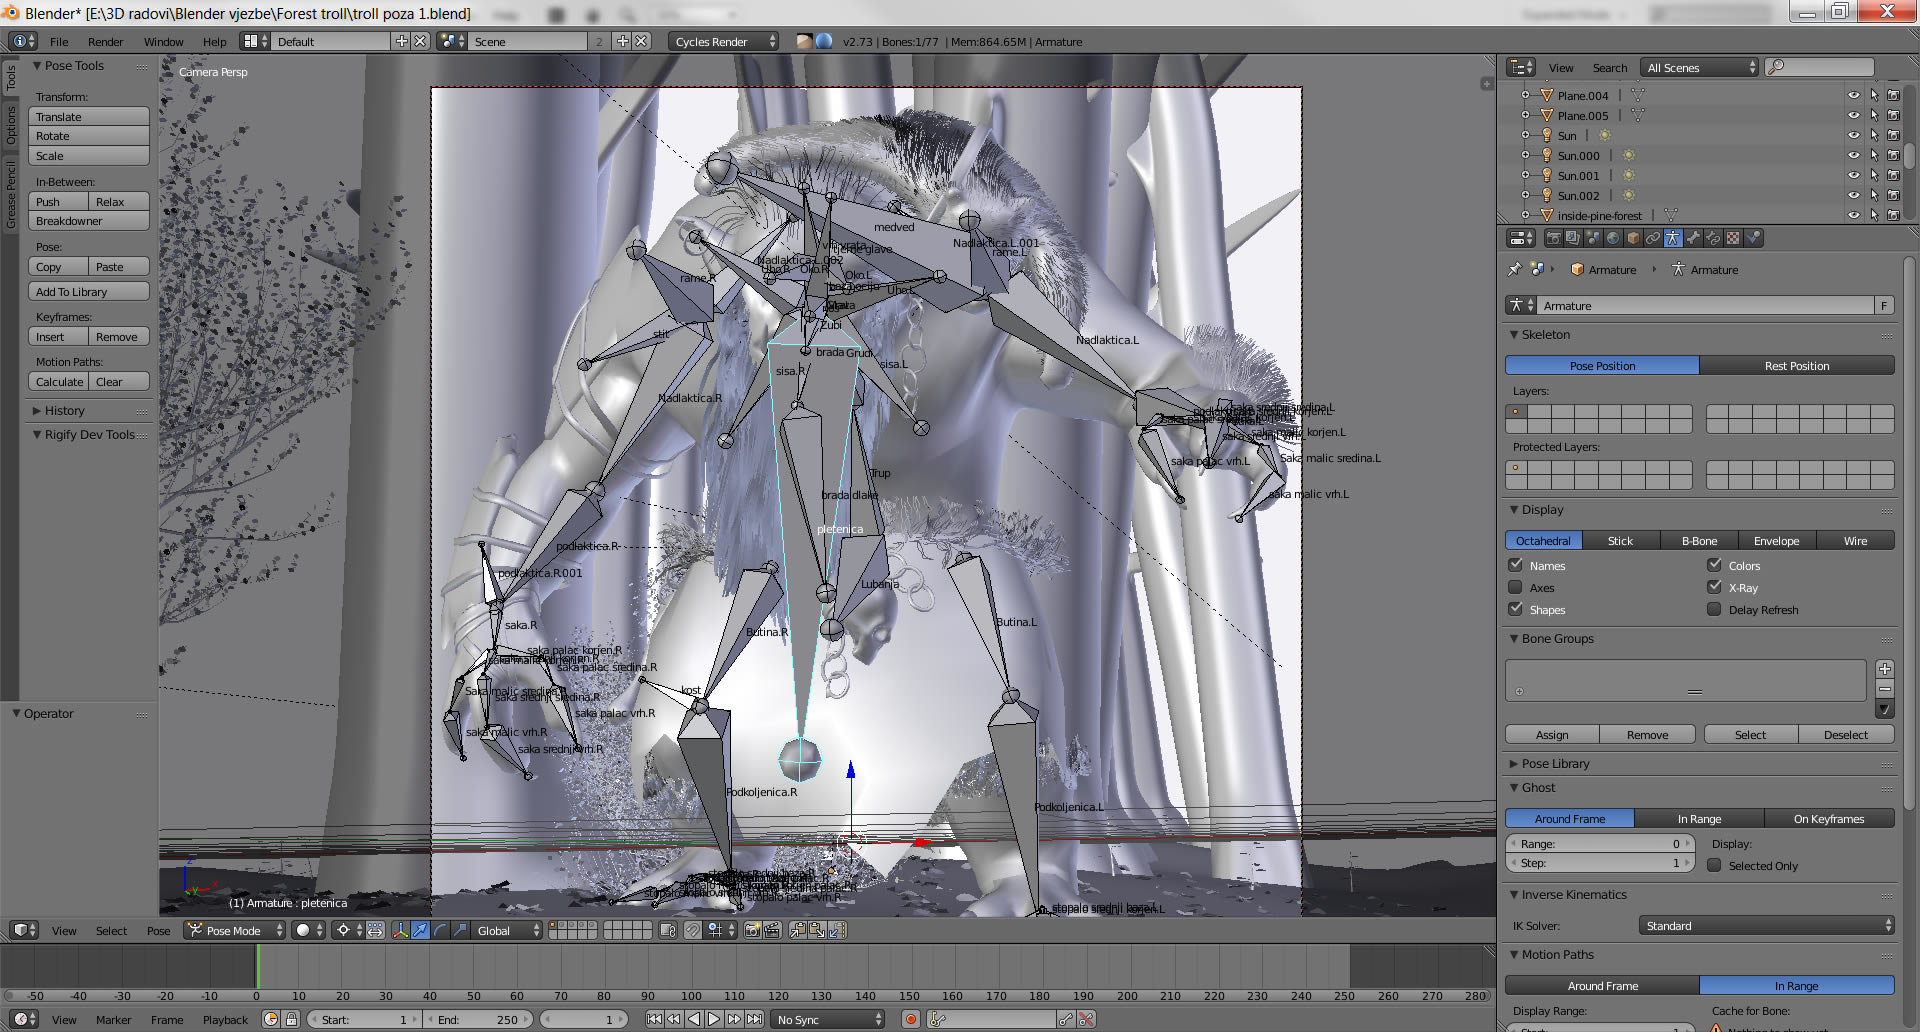Open the Render properties camera tab

(1553, 238)
